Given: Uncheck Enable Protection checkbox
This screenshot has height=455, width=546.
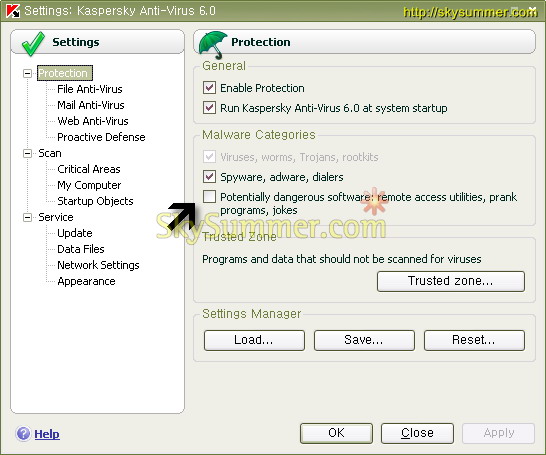Looking at the screenshot, I should point(209,88).
